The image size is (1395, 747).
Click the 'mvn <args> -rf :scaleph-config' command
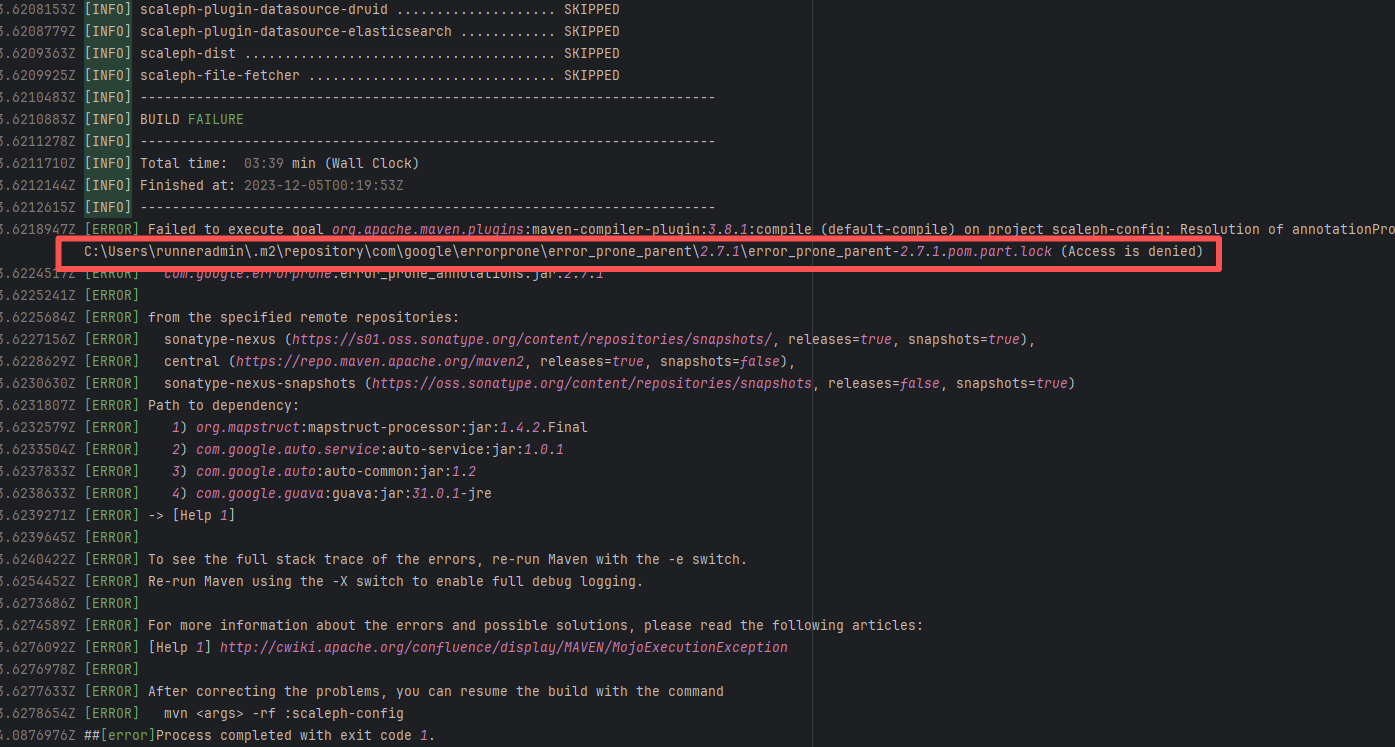click(283, 714)
